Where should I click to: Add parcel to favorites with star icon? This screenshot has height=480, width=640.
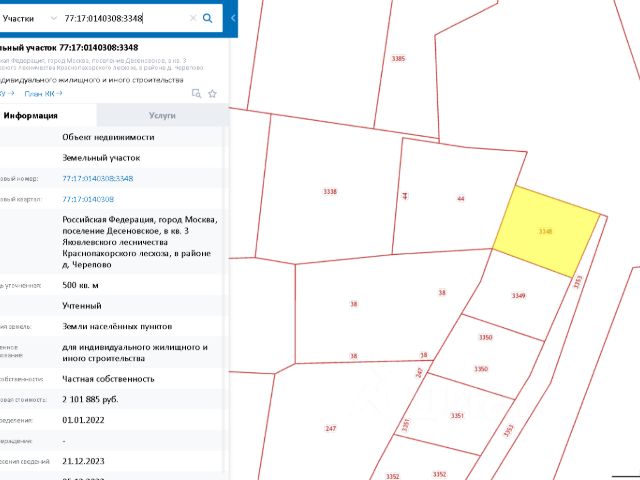tap(212, 94)
